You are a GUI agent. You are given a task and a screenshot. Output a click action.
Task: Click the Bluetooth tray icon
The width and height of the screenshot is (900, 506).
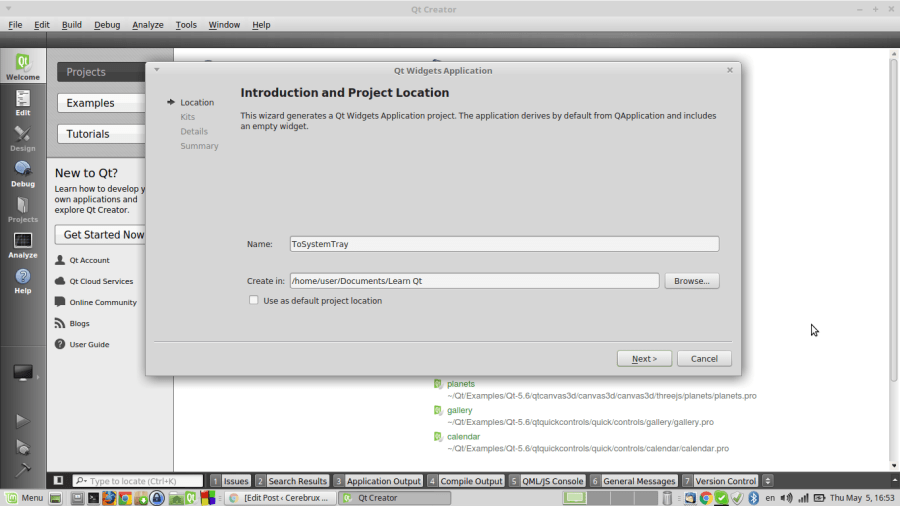pyautogui.click(x=754, y=498)
